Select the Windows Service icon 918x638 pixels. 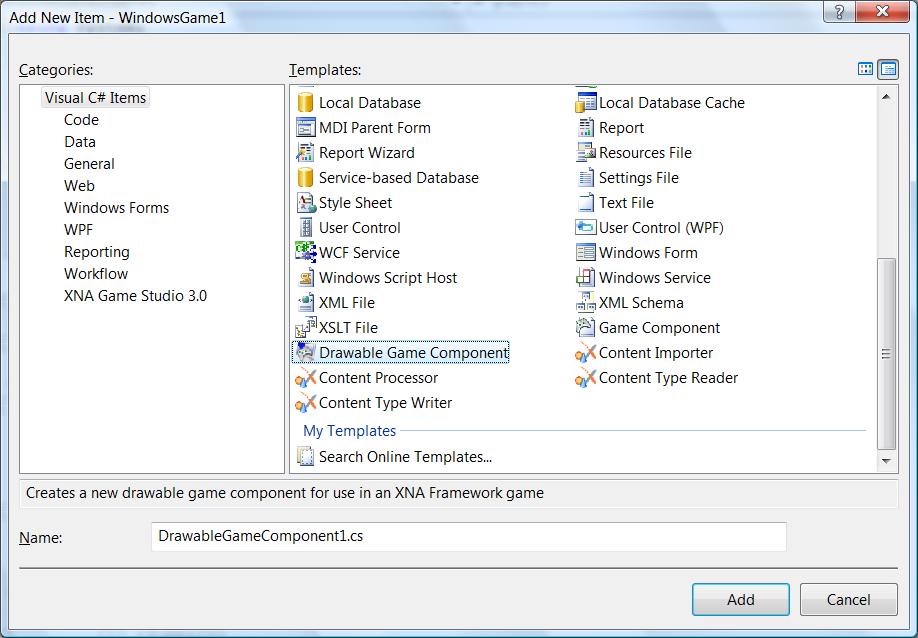(x=585, y=277)
